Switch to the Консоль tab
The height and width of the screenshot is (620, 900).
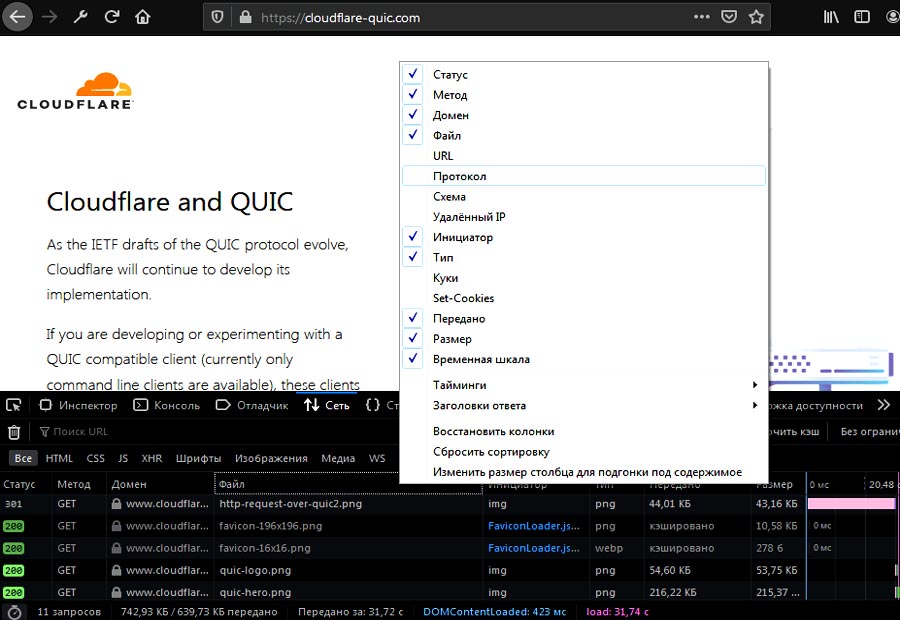coord(166,405)
